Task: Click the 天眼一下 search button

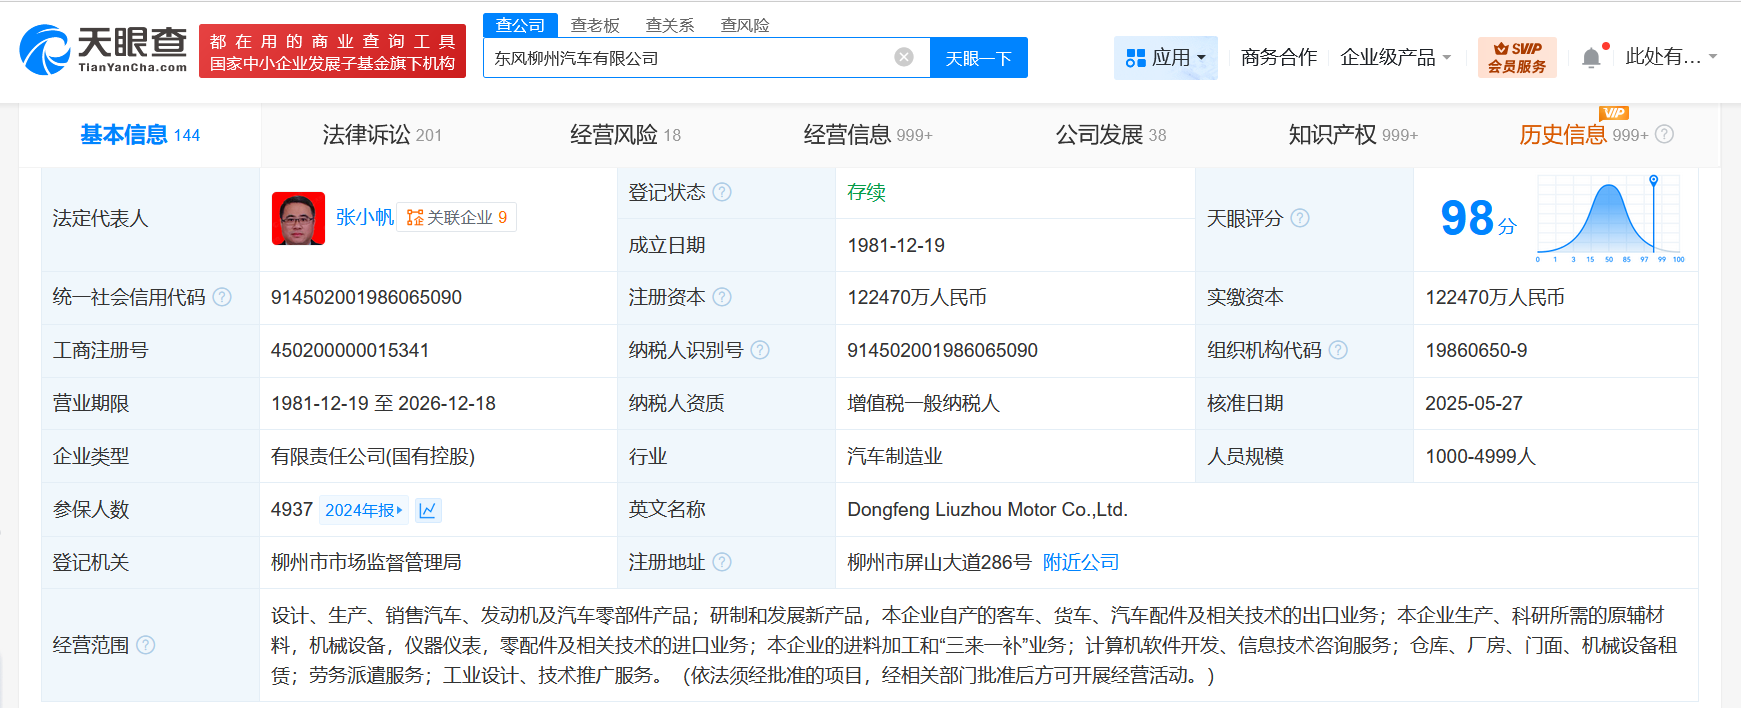Action: click(979, 58)
